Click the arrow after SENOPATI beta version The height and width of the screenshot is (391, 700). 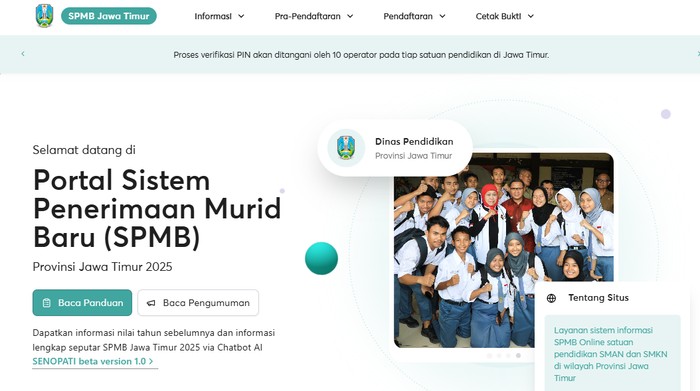[x=151, y=362]
